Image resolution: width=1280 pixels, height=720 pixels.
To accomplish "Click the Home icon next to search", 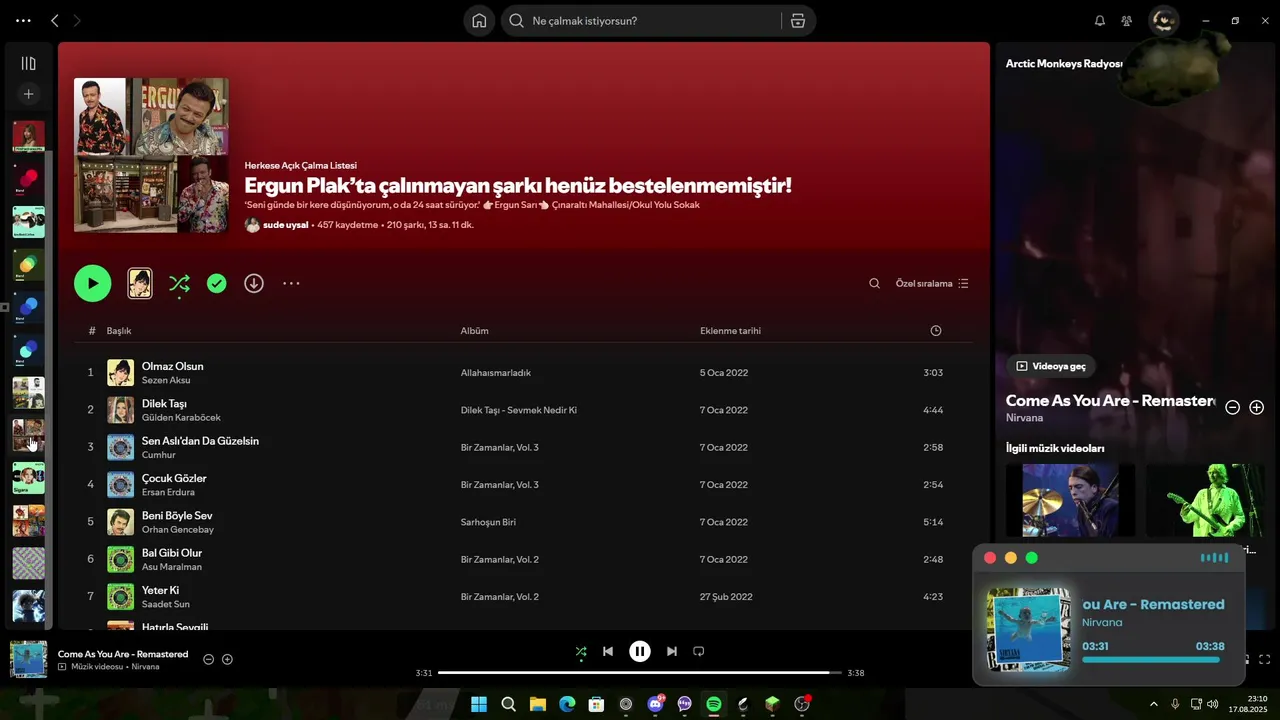I will pyautogui.click(x=479, y=21).
